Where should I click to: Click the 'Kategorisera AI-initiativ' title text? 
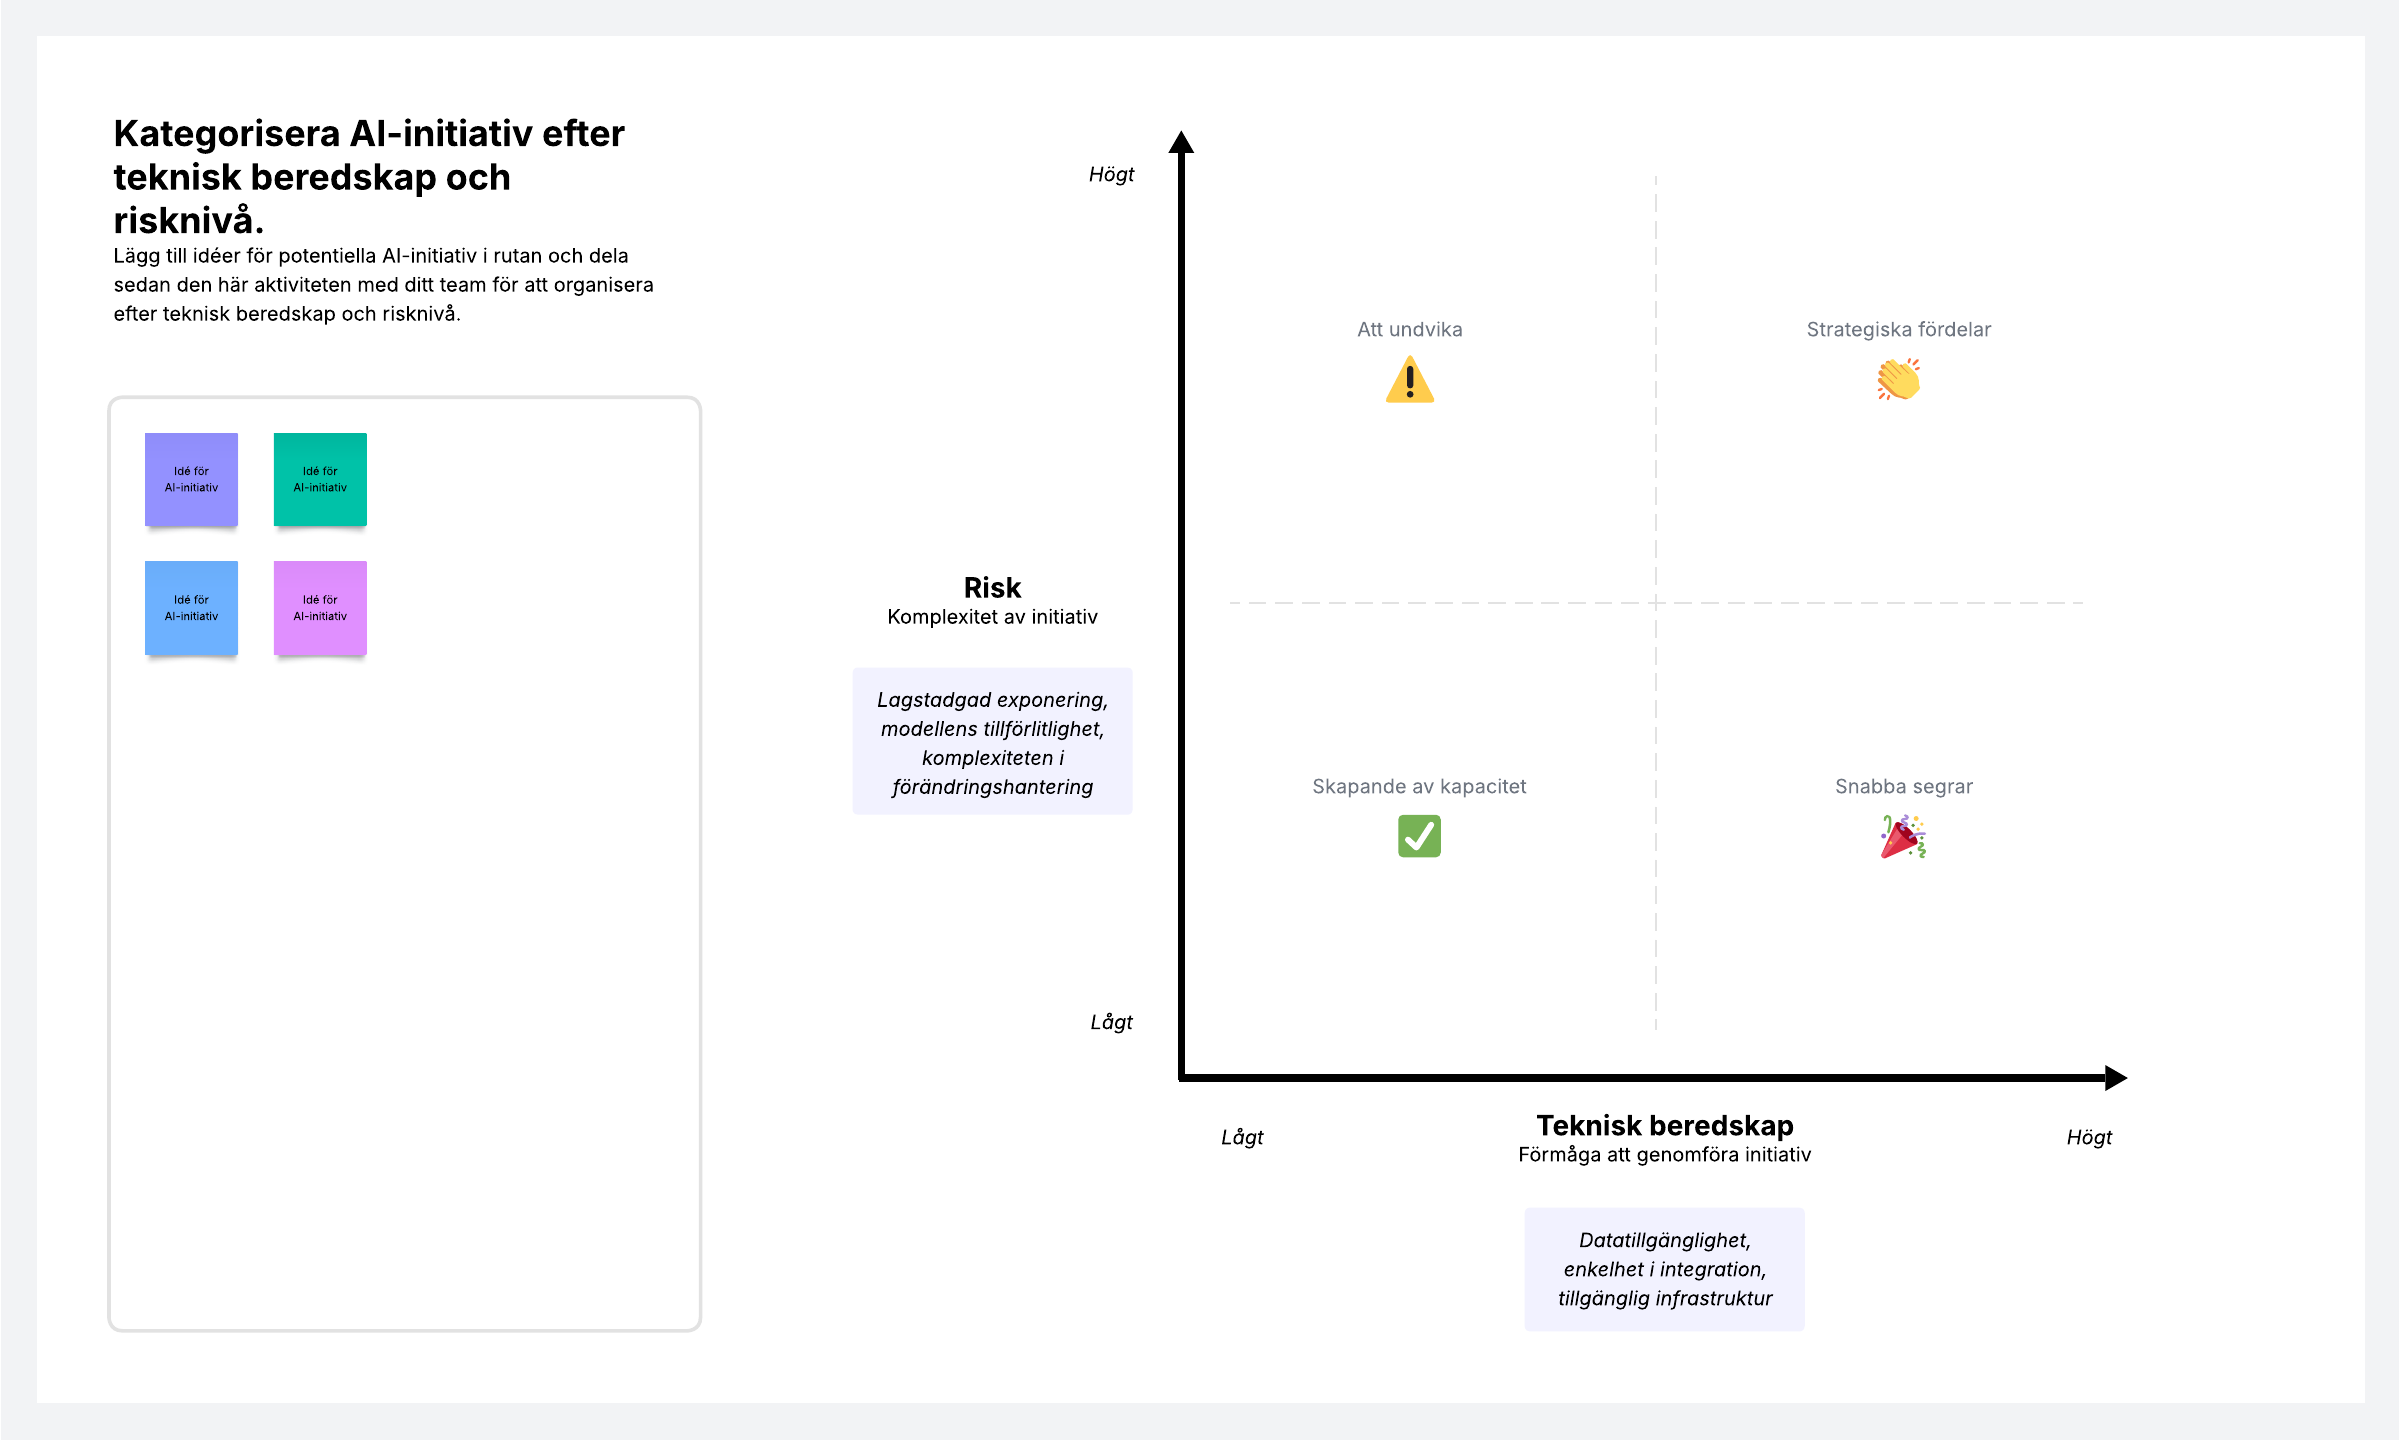[x=369, y=177]
